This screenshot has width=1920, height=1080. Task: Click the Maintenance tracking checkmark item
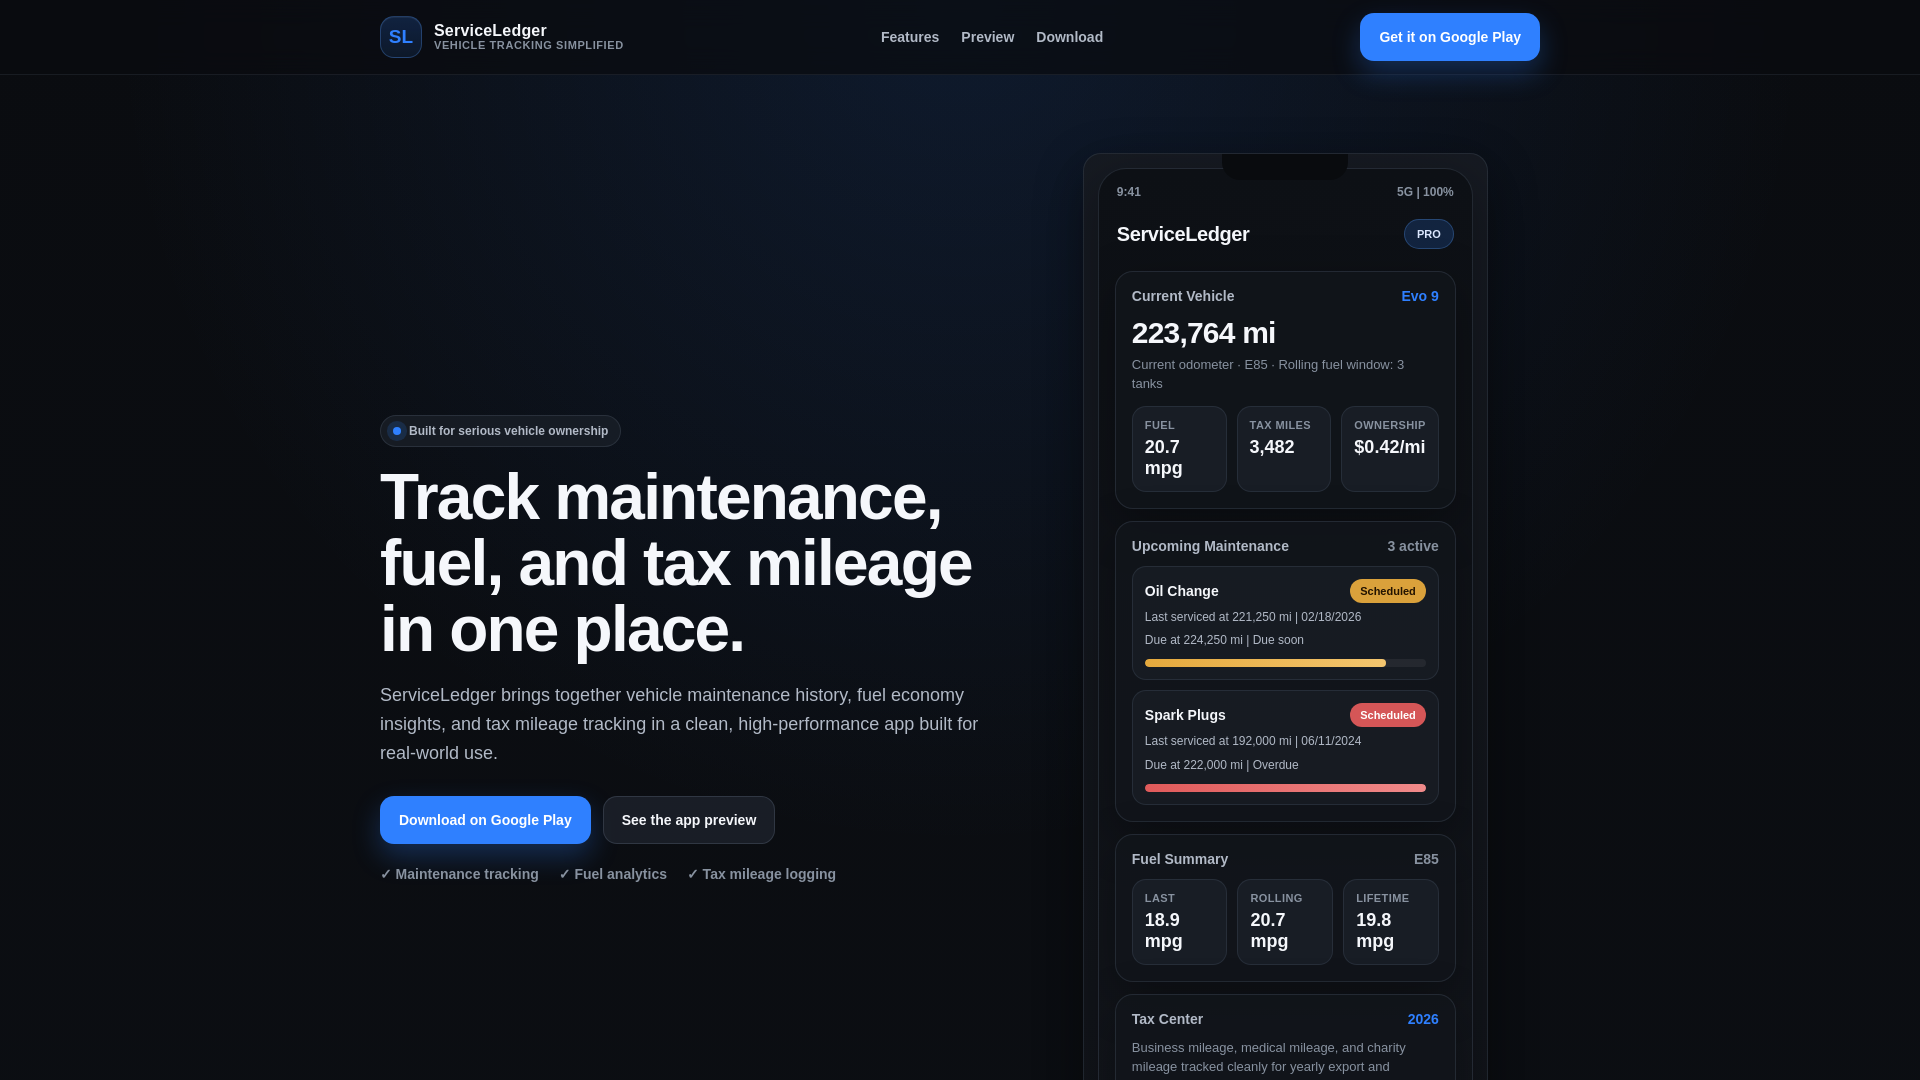[x=459, y=874]
